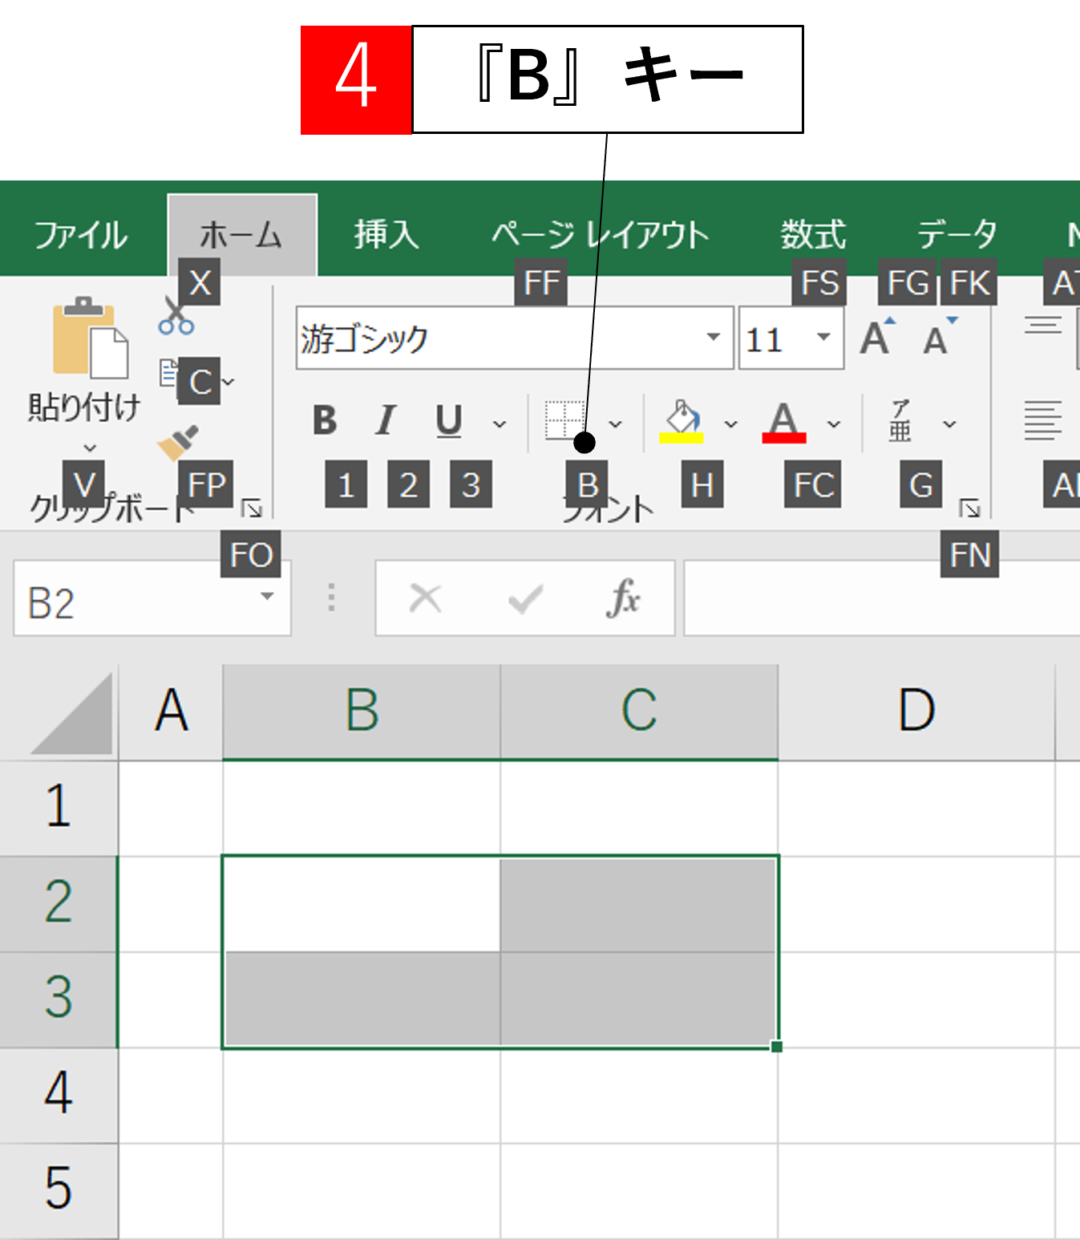
Task: Click the Borders icon
Action: click(x=565, y=421)
